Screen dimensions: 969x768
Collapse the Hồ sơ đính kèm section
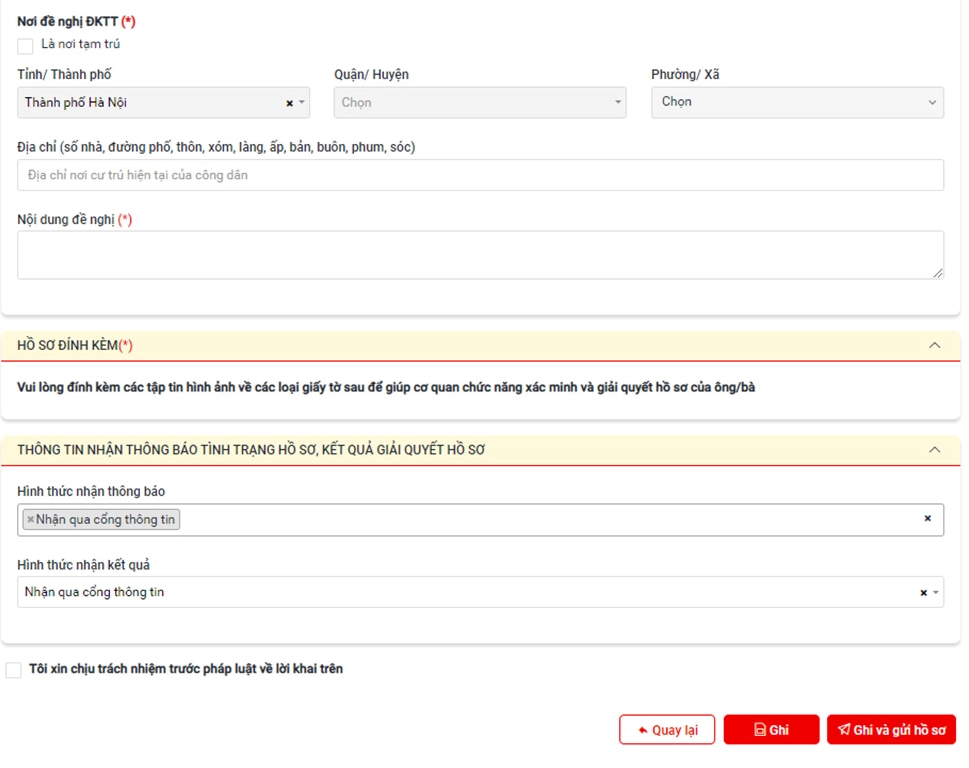(x=934, y=345)
